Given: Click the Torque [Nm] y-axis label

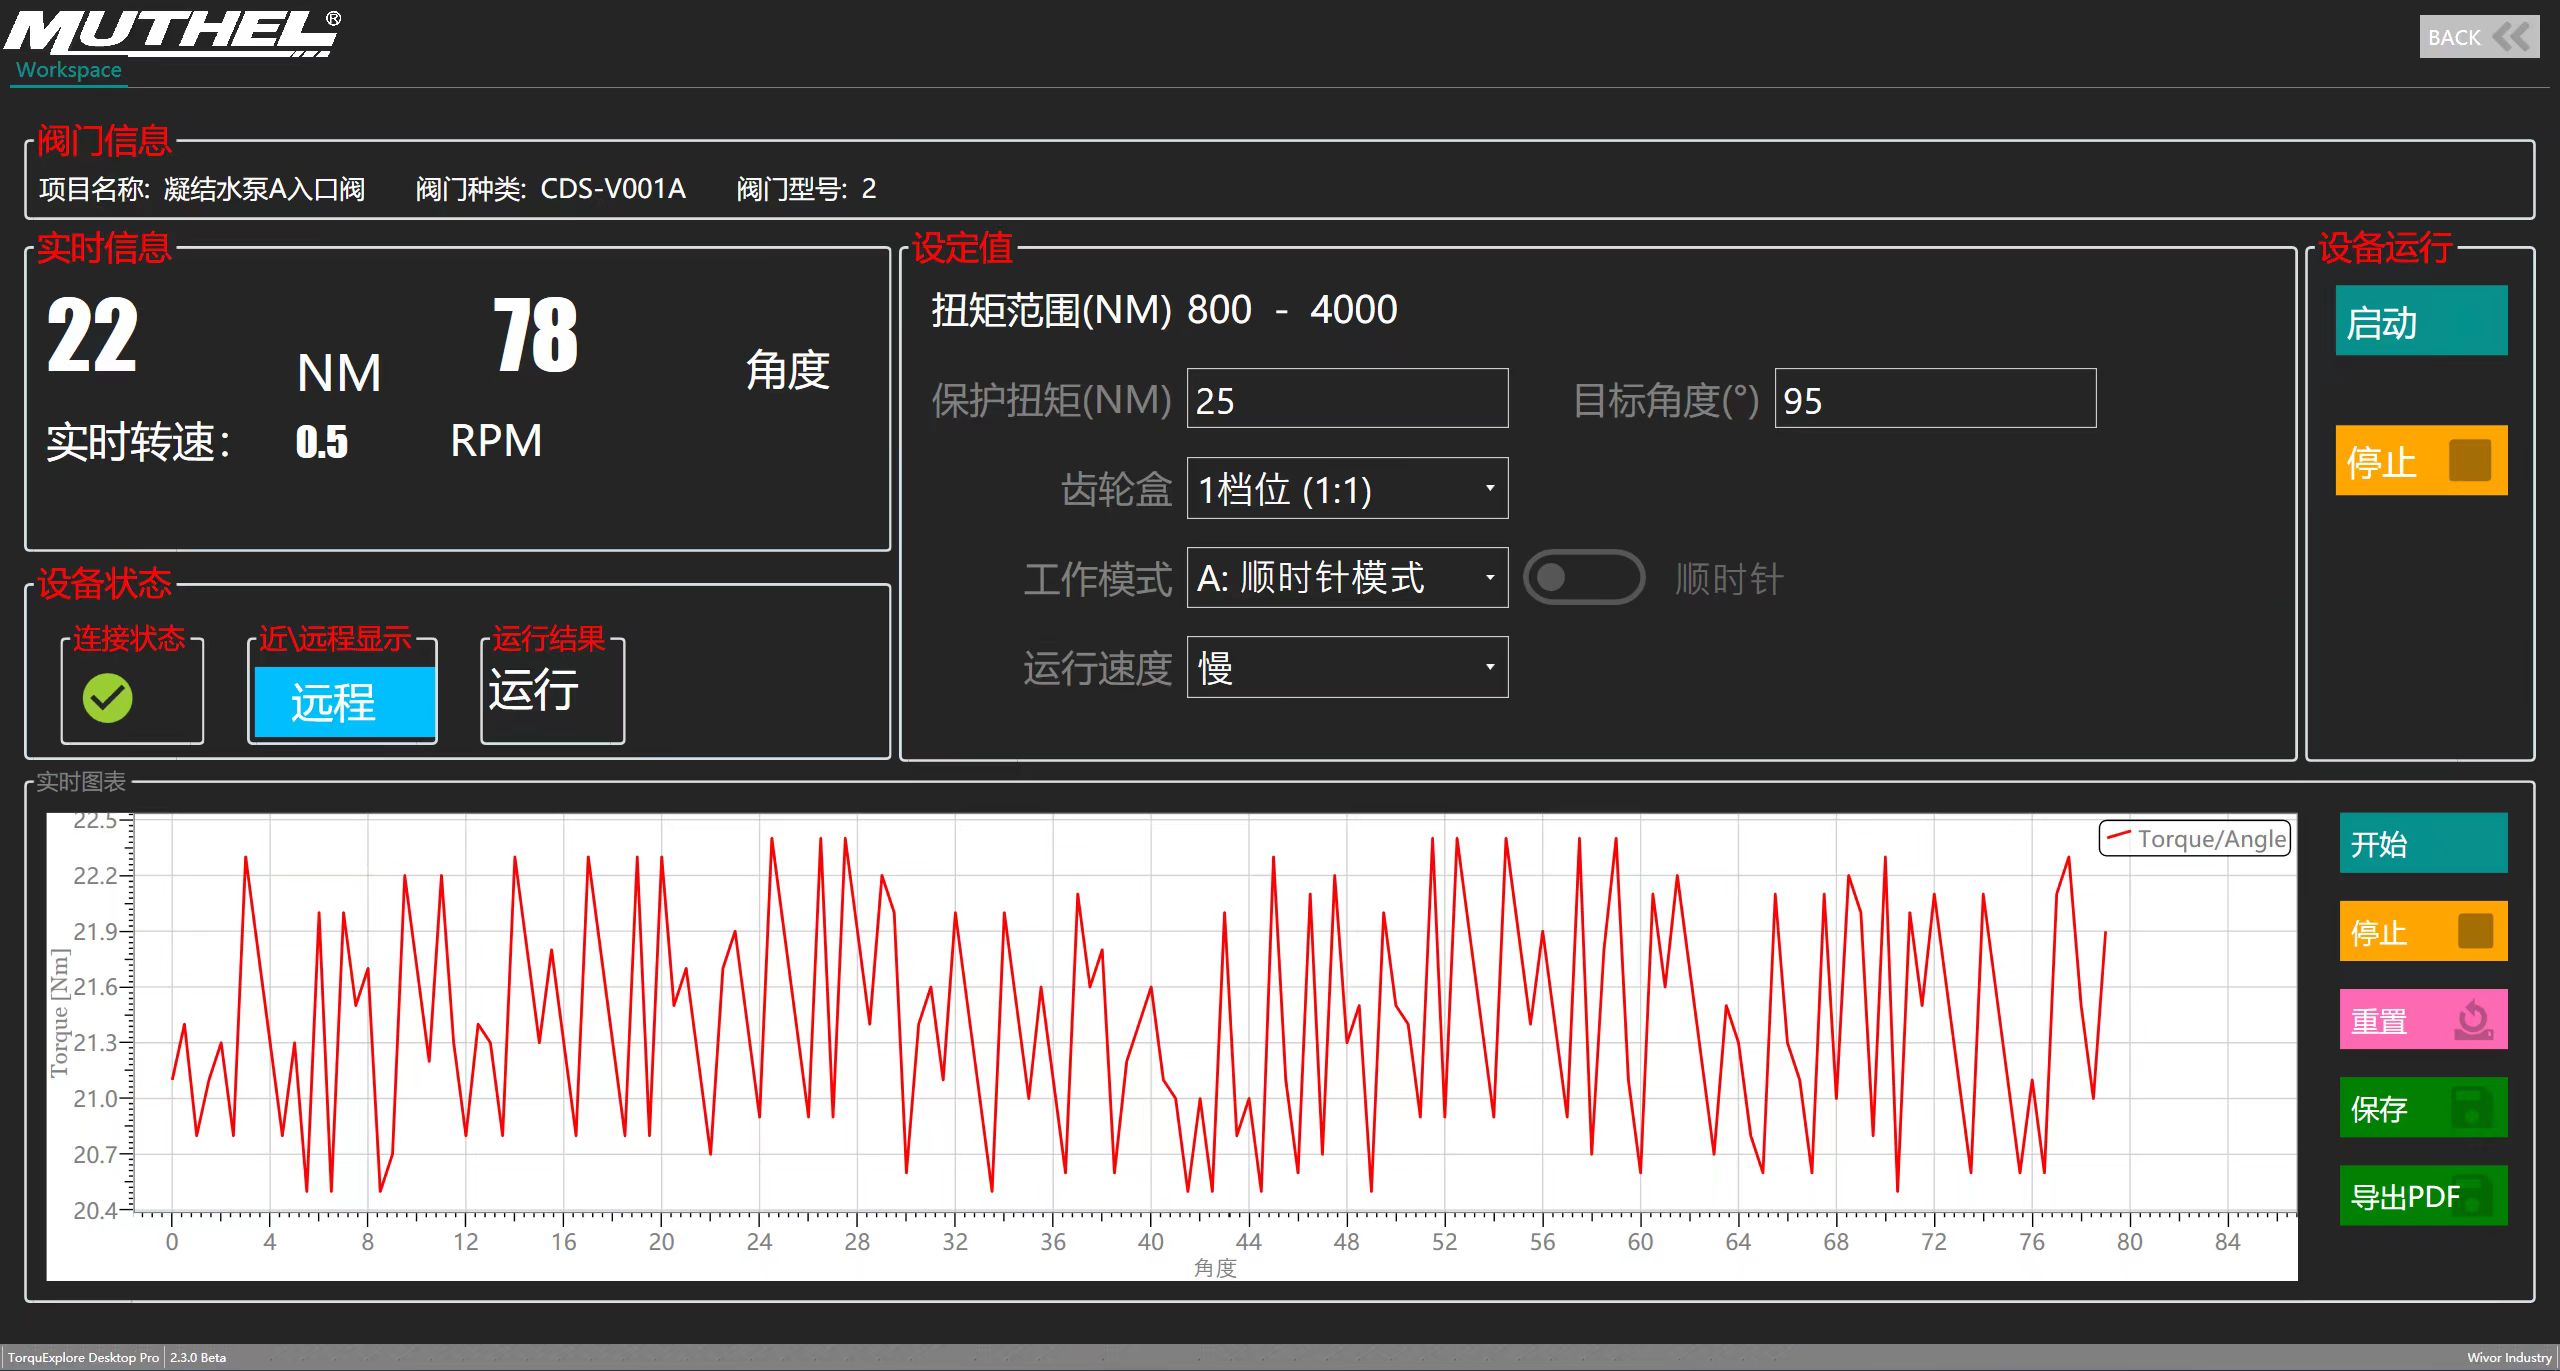Looking at the screenshot, I should point(60,1012).
